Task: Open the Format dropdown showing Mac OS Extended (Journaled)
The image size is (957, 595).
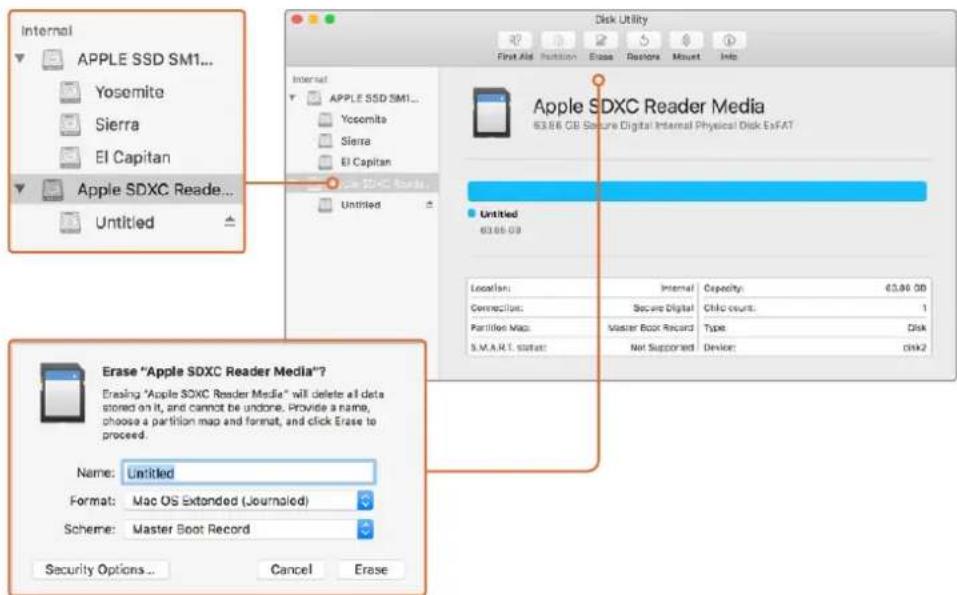Action: (249, 501)
